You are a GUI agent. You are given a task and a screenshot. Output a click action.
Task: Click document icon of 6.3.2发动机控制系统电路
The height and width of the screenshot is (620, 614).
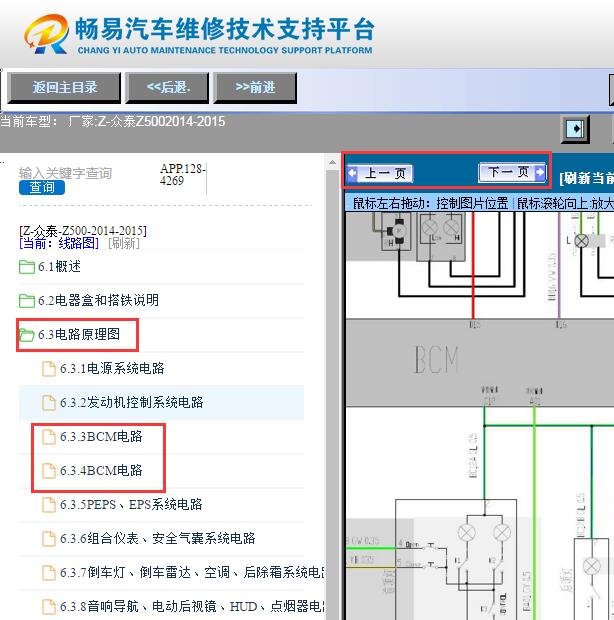click(x=49, y=403)
